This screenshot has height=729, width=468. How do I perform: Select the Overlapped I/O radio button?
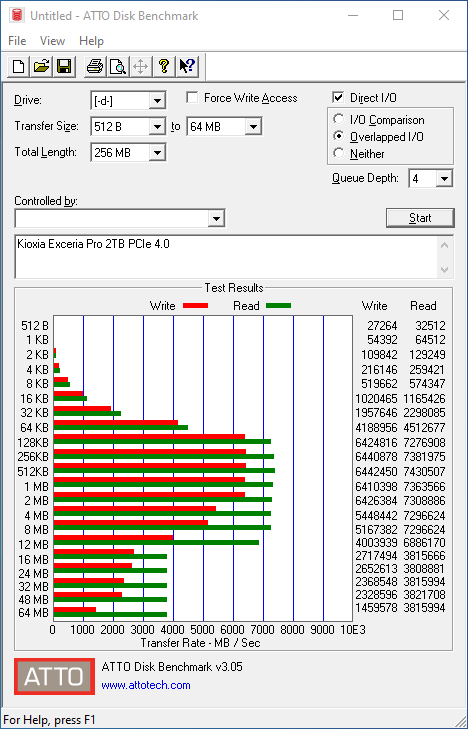(339, 137)
